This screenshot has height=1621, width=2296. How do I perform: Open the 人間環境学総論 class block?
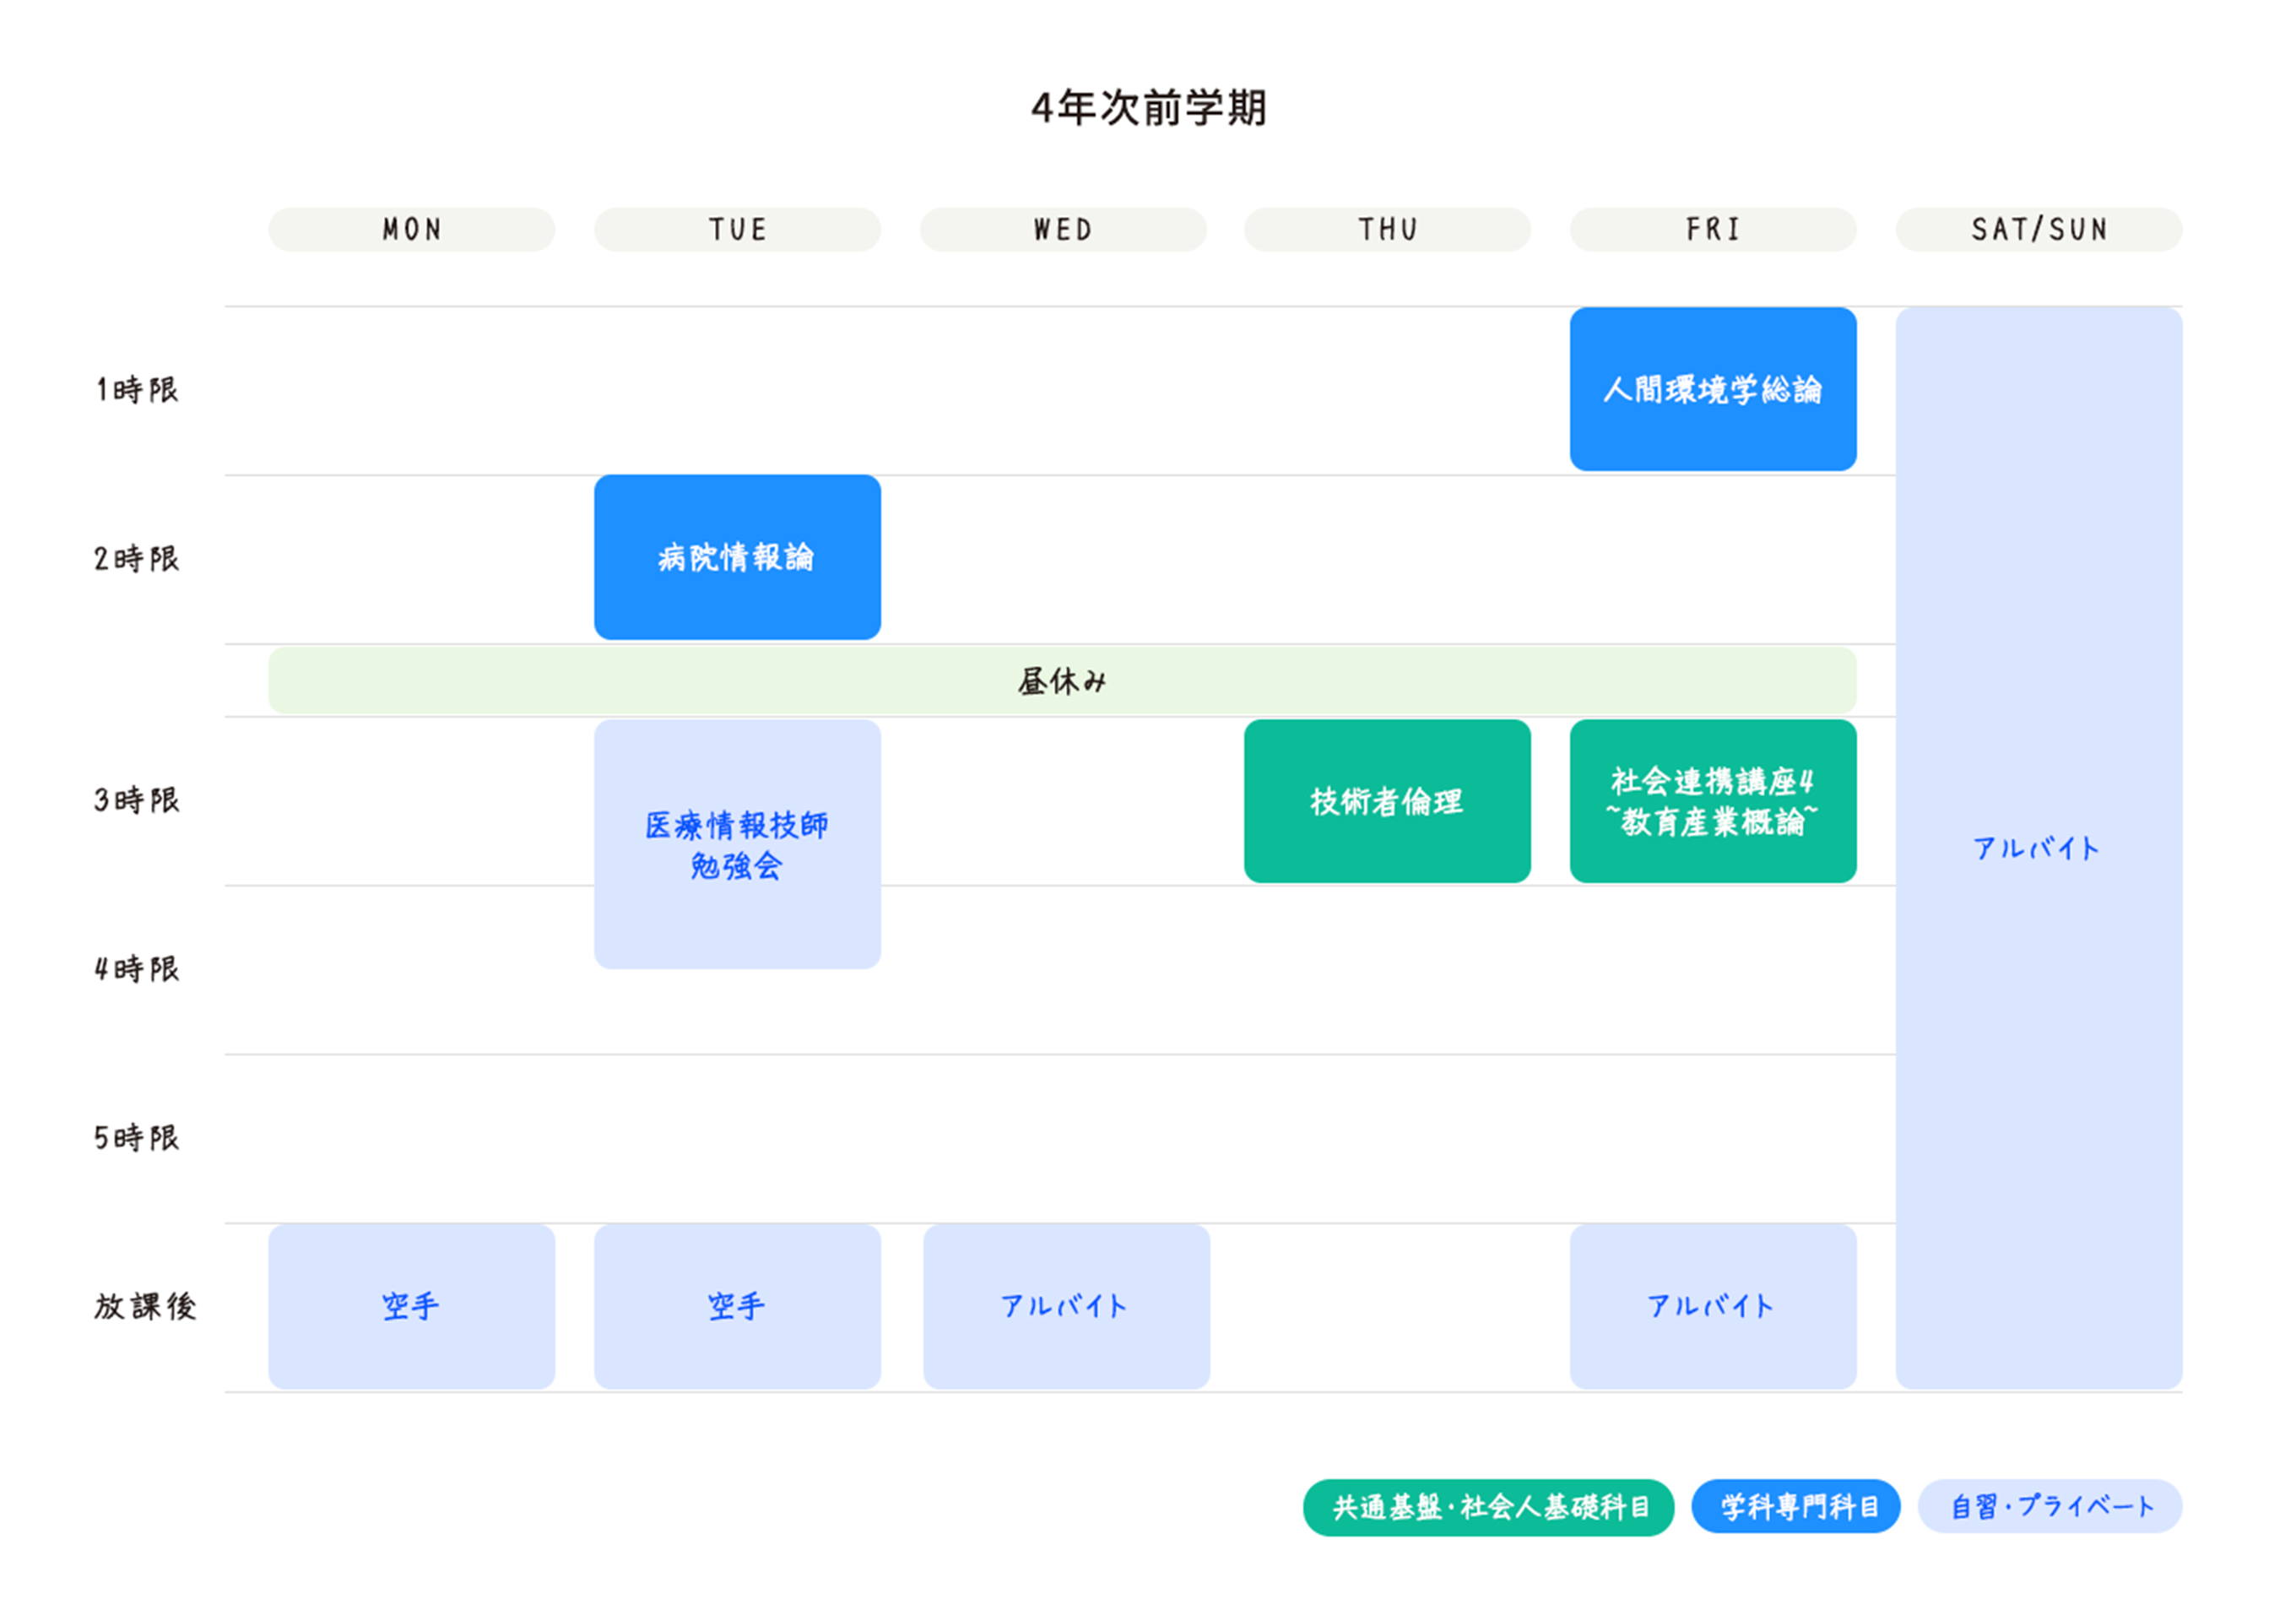[x=1712, y=390]
